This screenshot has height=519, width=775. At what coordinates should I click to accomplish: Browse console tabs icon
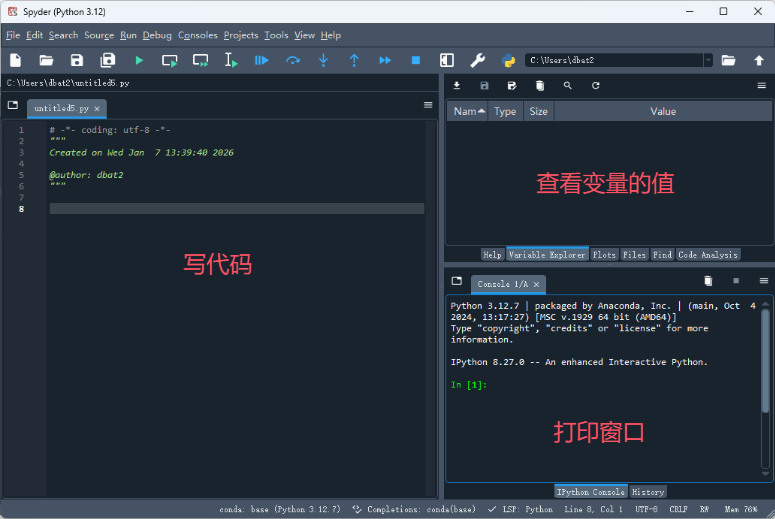457,281
